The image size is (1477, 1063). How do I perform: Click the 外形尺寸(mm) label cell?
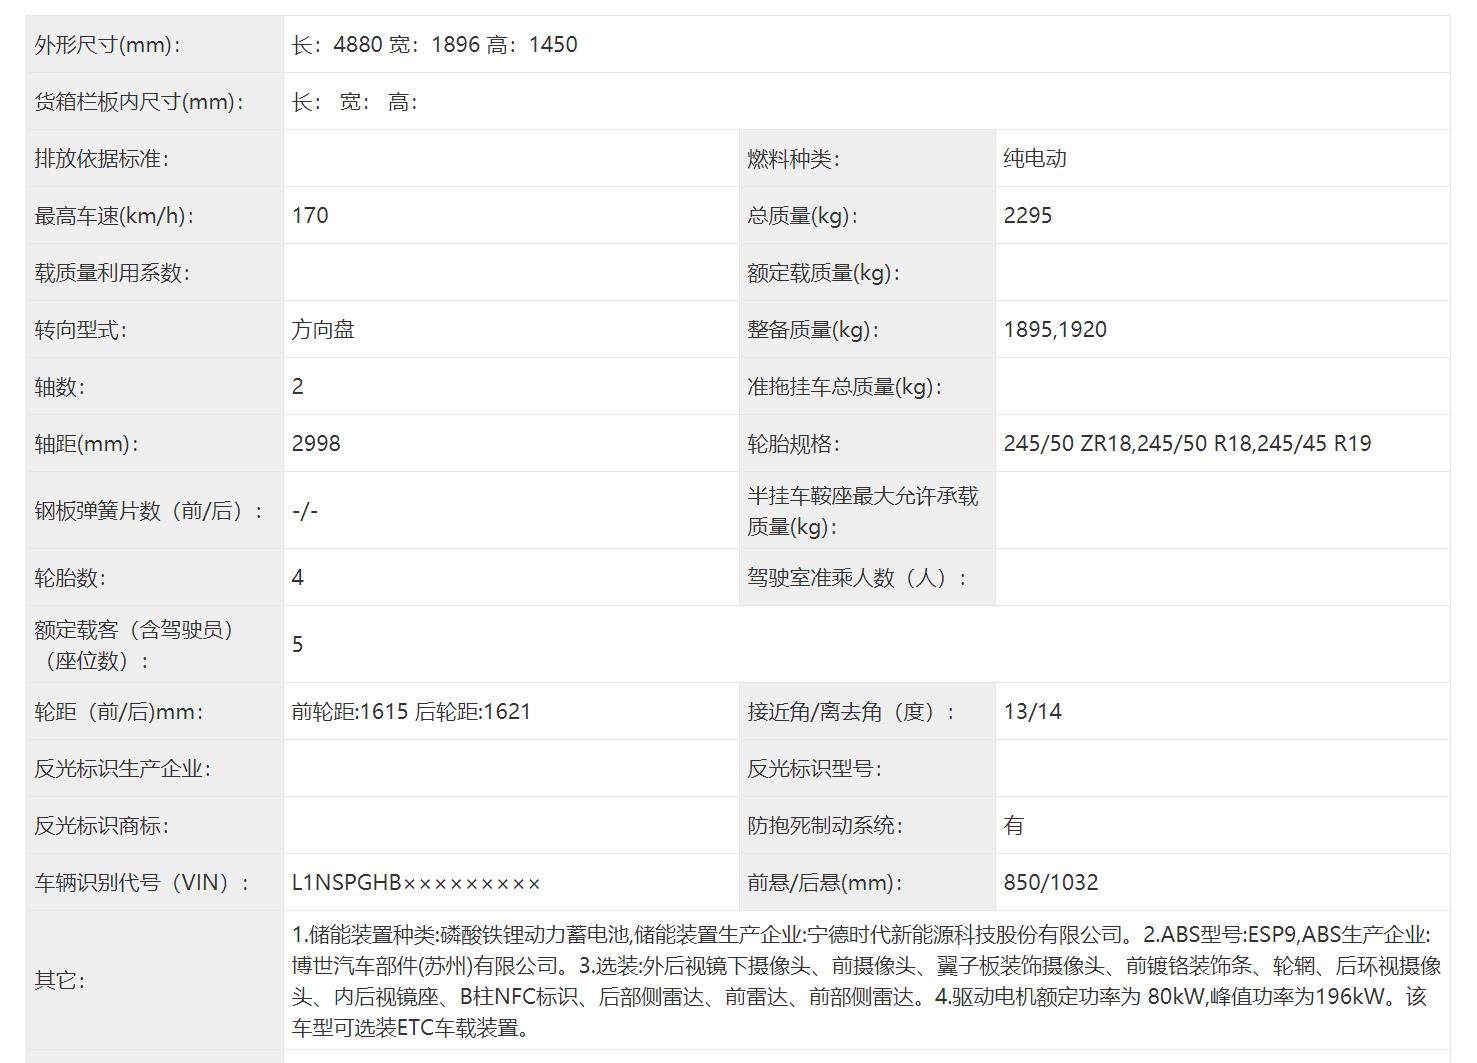pyautogui.click(x=107, y=45)
